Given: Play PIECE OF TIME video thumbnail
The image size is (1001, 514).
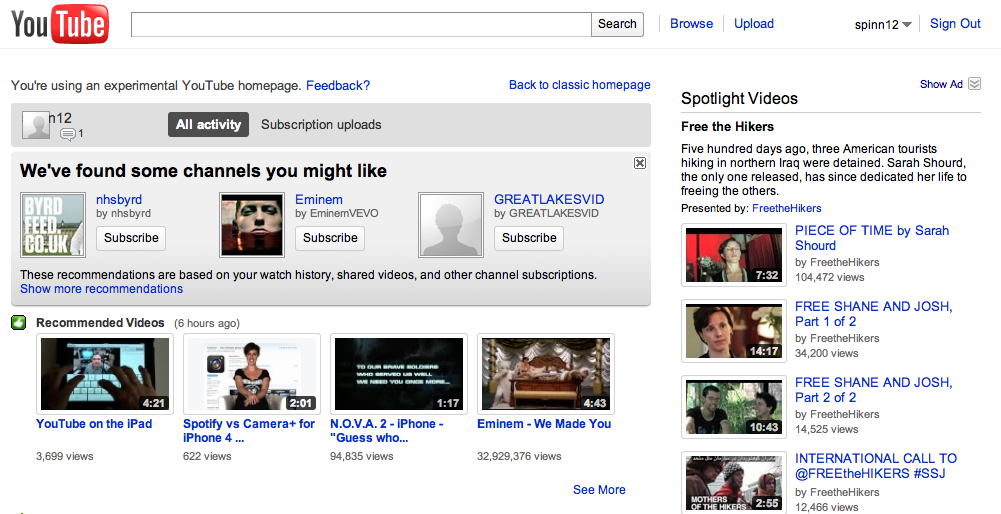Looking at the screenshot, I should click(734, 255).
